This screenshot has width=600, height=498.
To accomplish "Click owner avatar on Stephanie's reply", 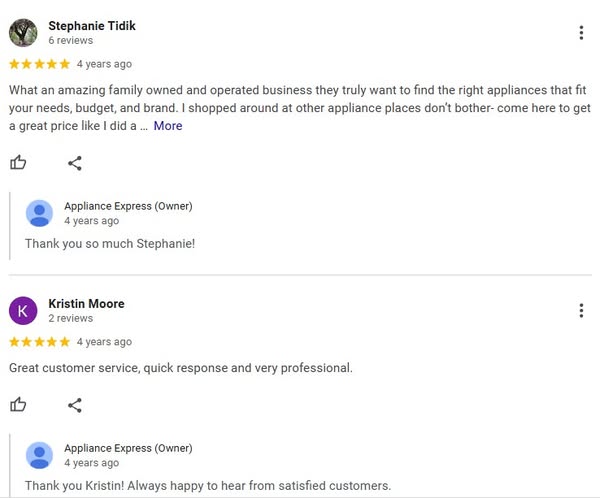I will pos(39,213).
